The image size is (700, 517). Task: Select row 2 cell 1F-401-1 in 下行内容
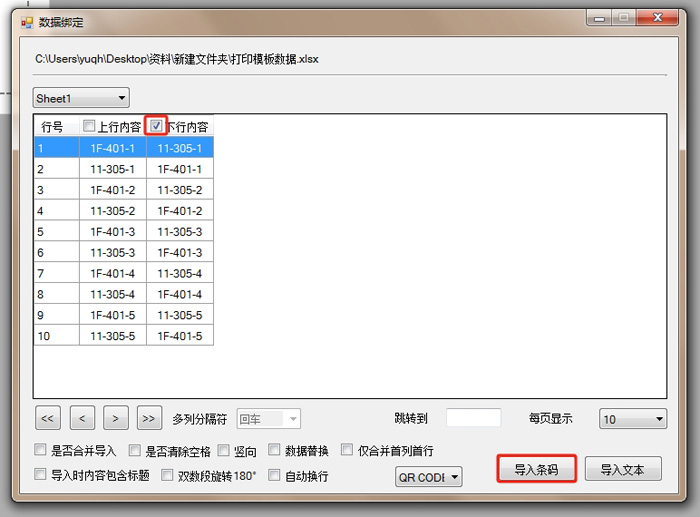coord(180,168)
